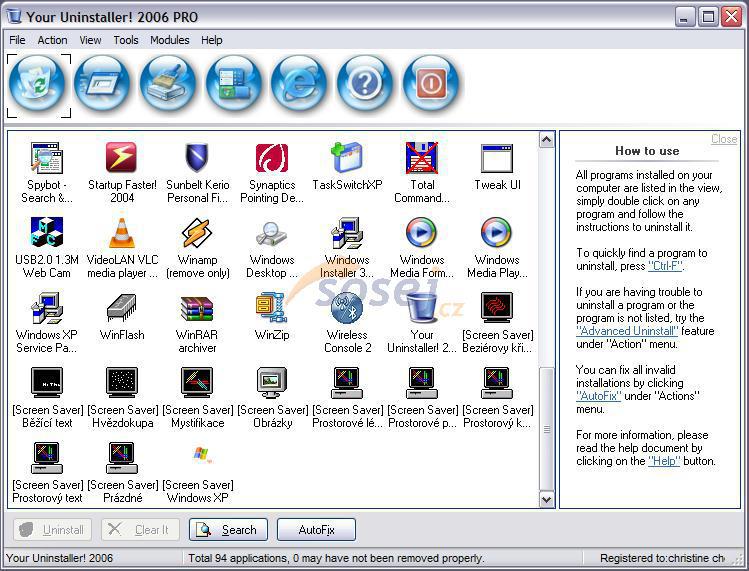Viewport: 749px width, 571px height.
Task: Close the How to use panel
Action: point(724,139)
